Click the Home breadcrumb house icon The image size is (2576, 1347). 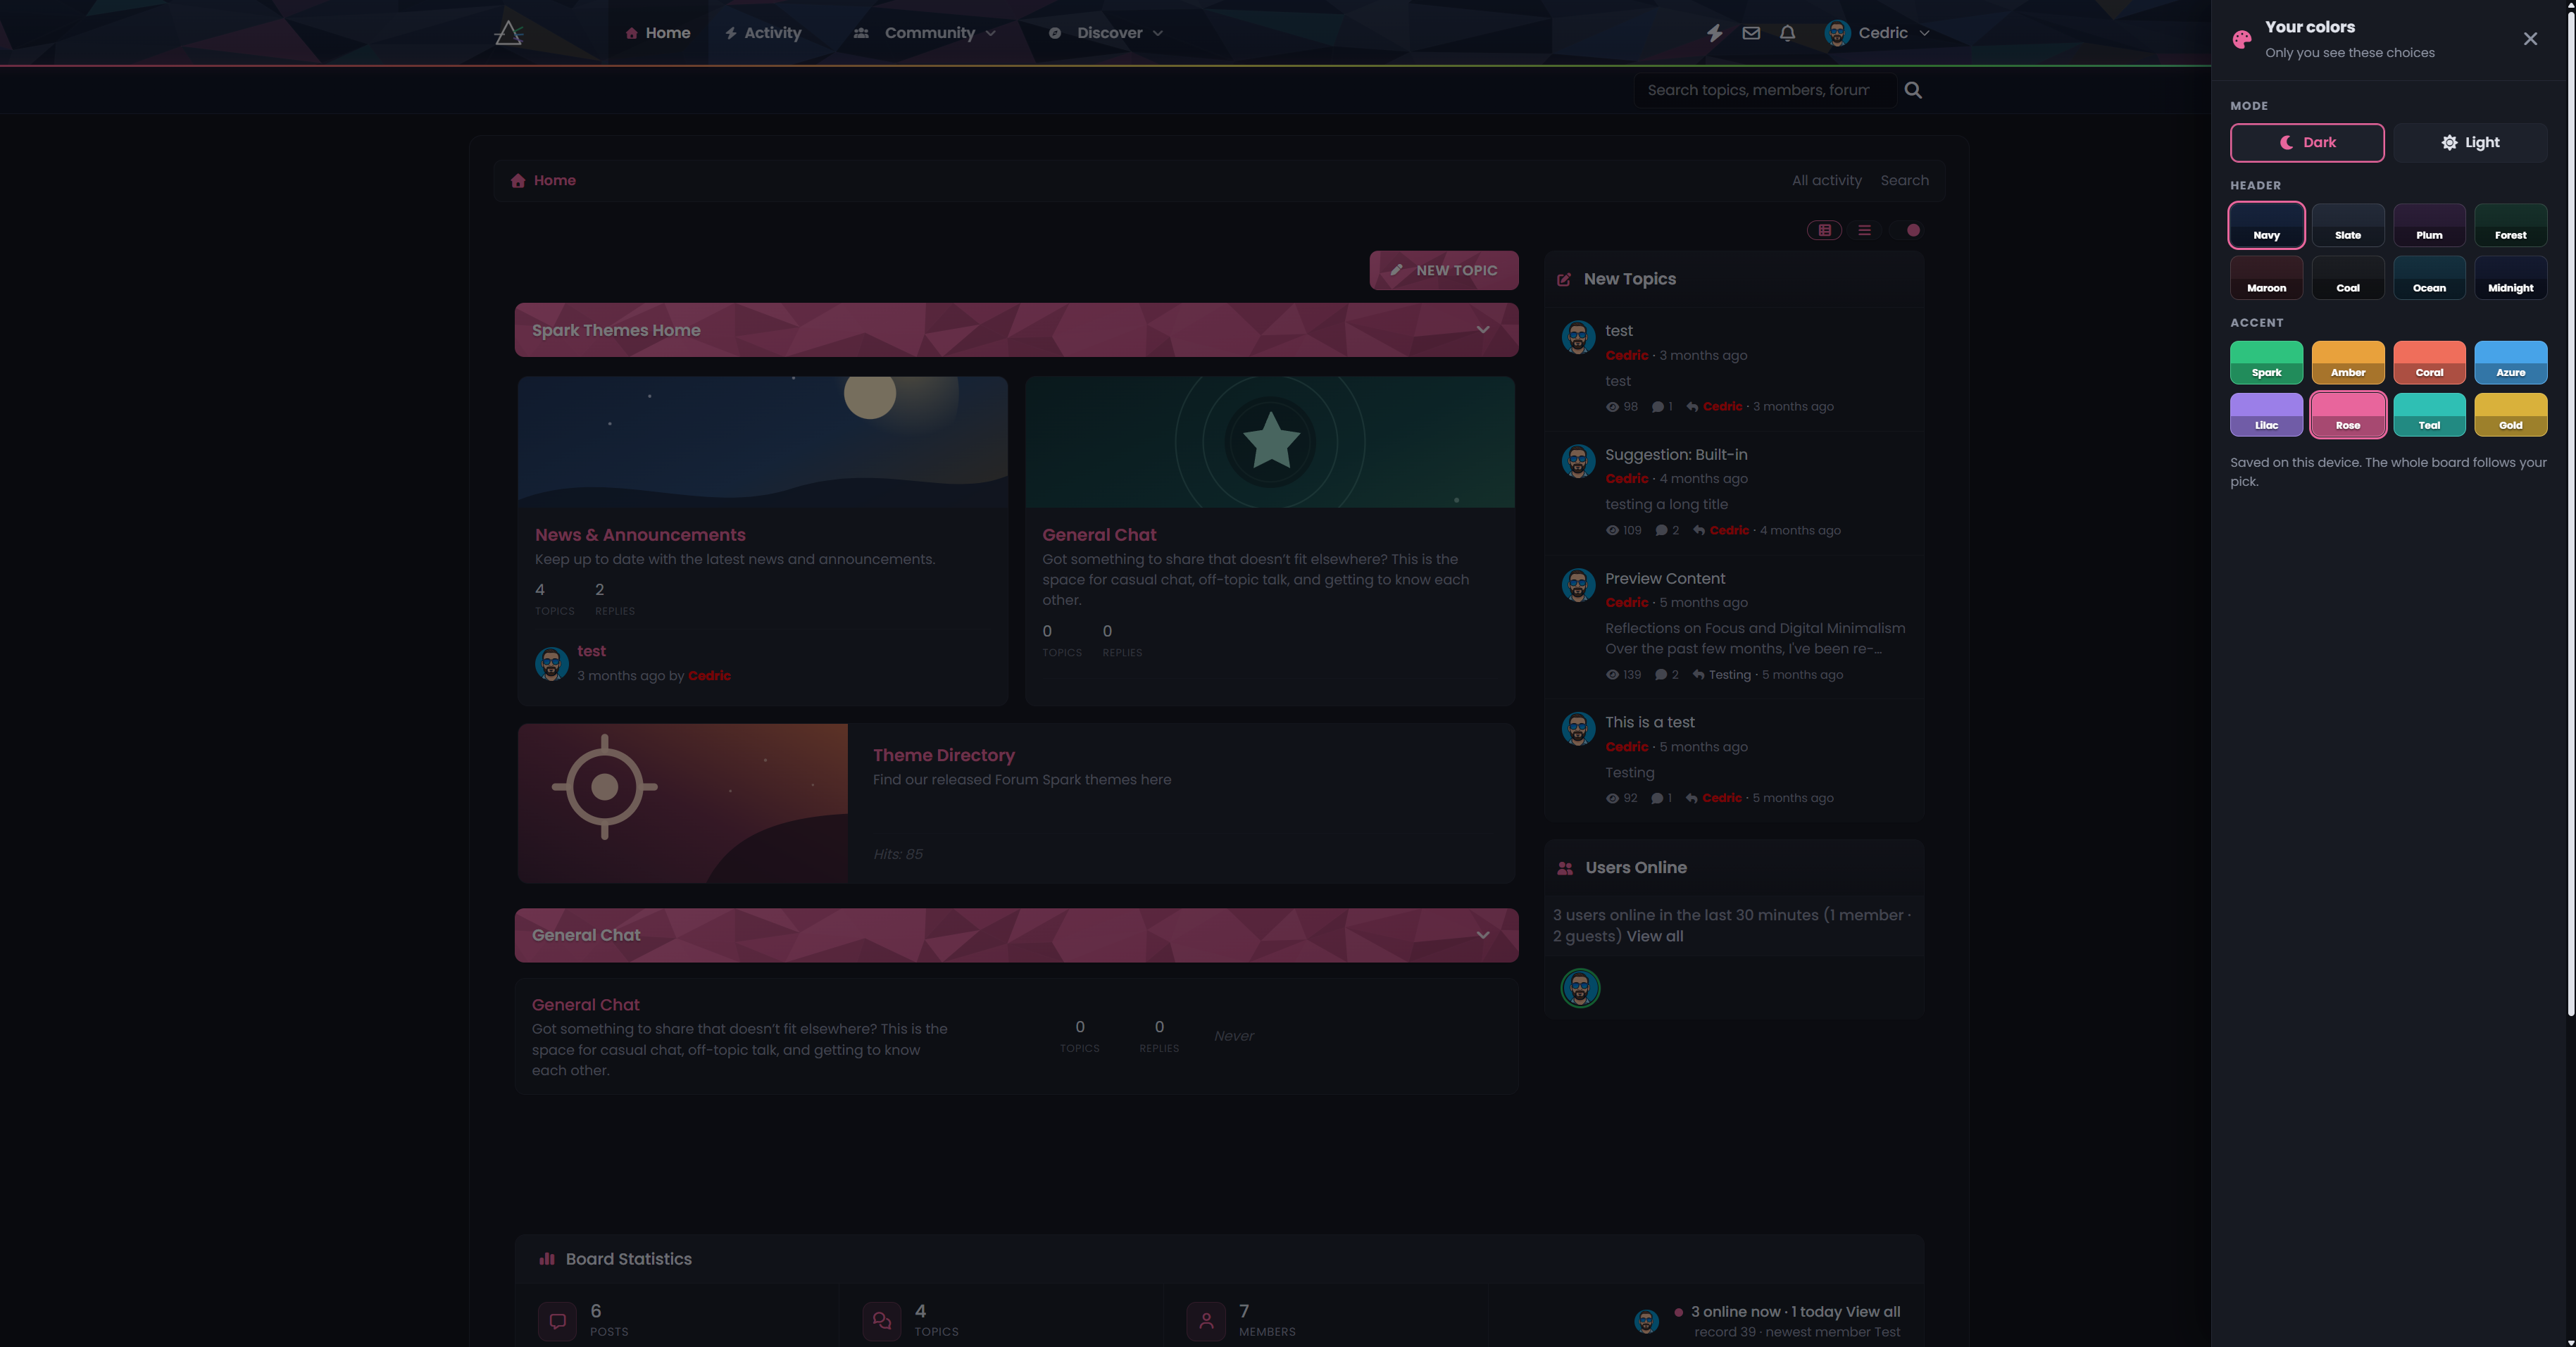(x=518, y=181)
